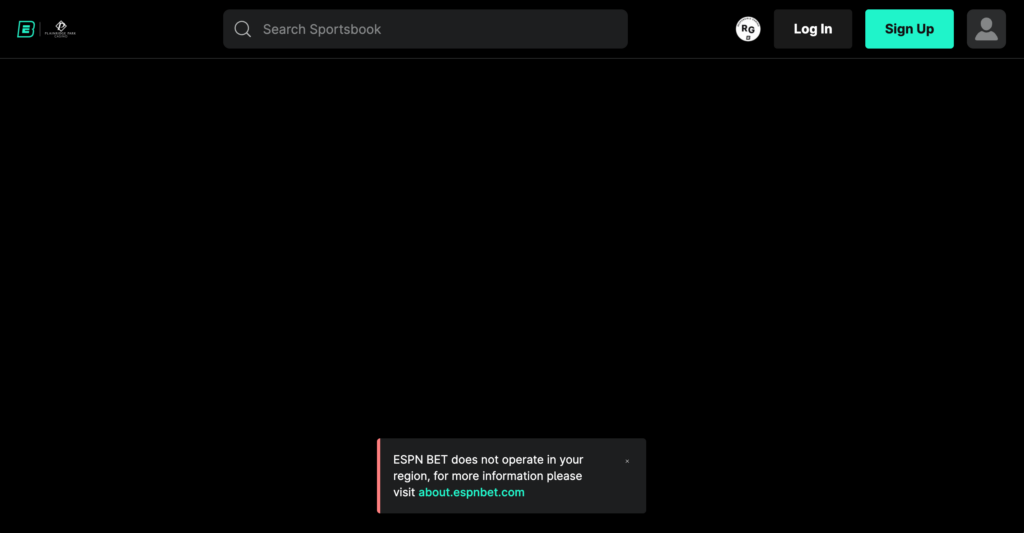Click the Sign Up button
Screen dimensions: 1024x533
[x=909, y=29]
